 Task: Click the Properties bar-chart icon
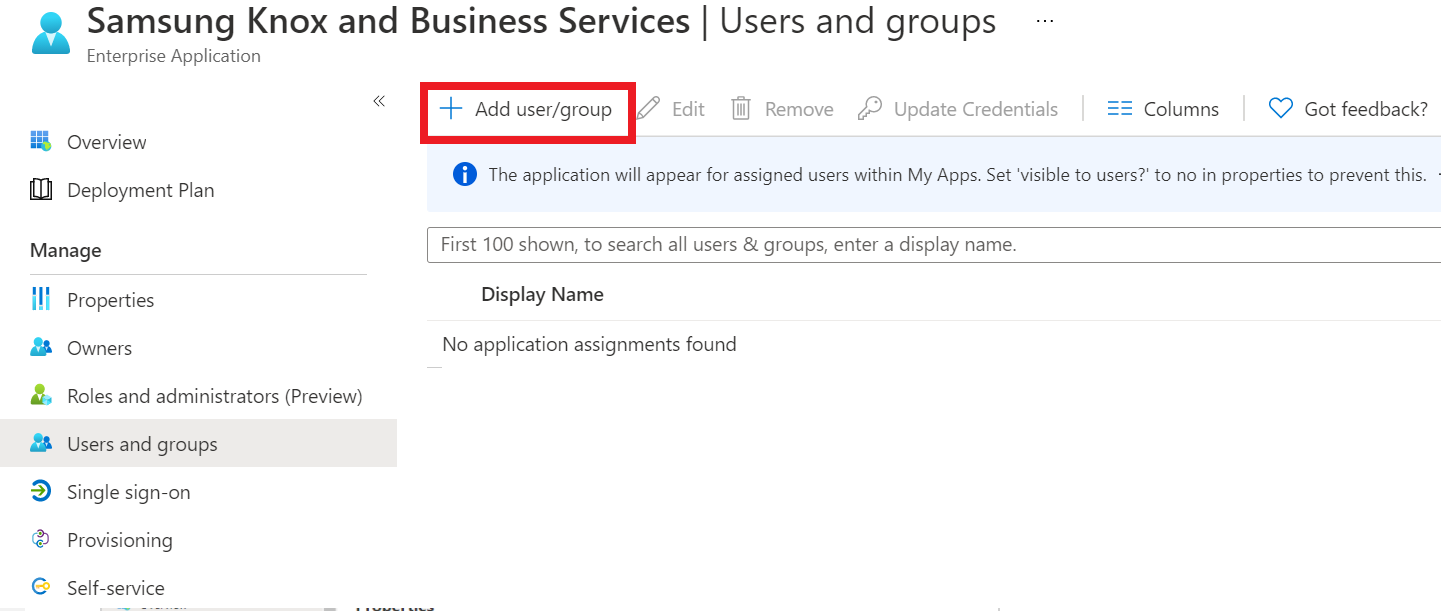pos(42,299)
